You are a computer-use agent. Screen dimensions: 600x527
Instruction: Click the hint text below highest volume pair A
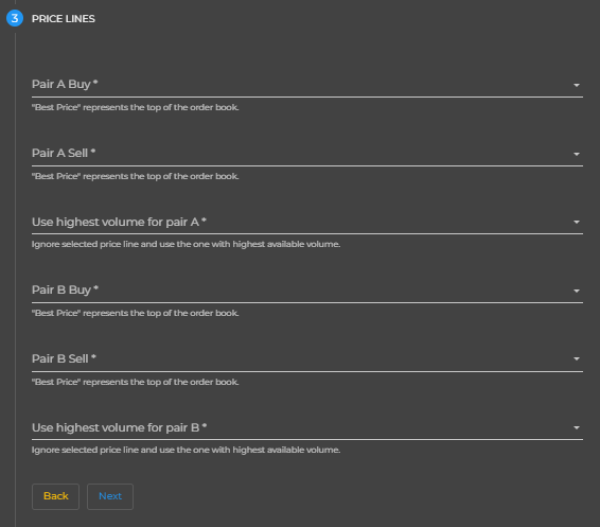coord(186,244)
